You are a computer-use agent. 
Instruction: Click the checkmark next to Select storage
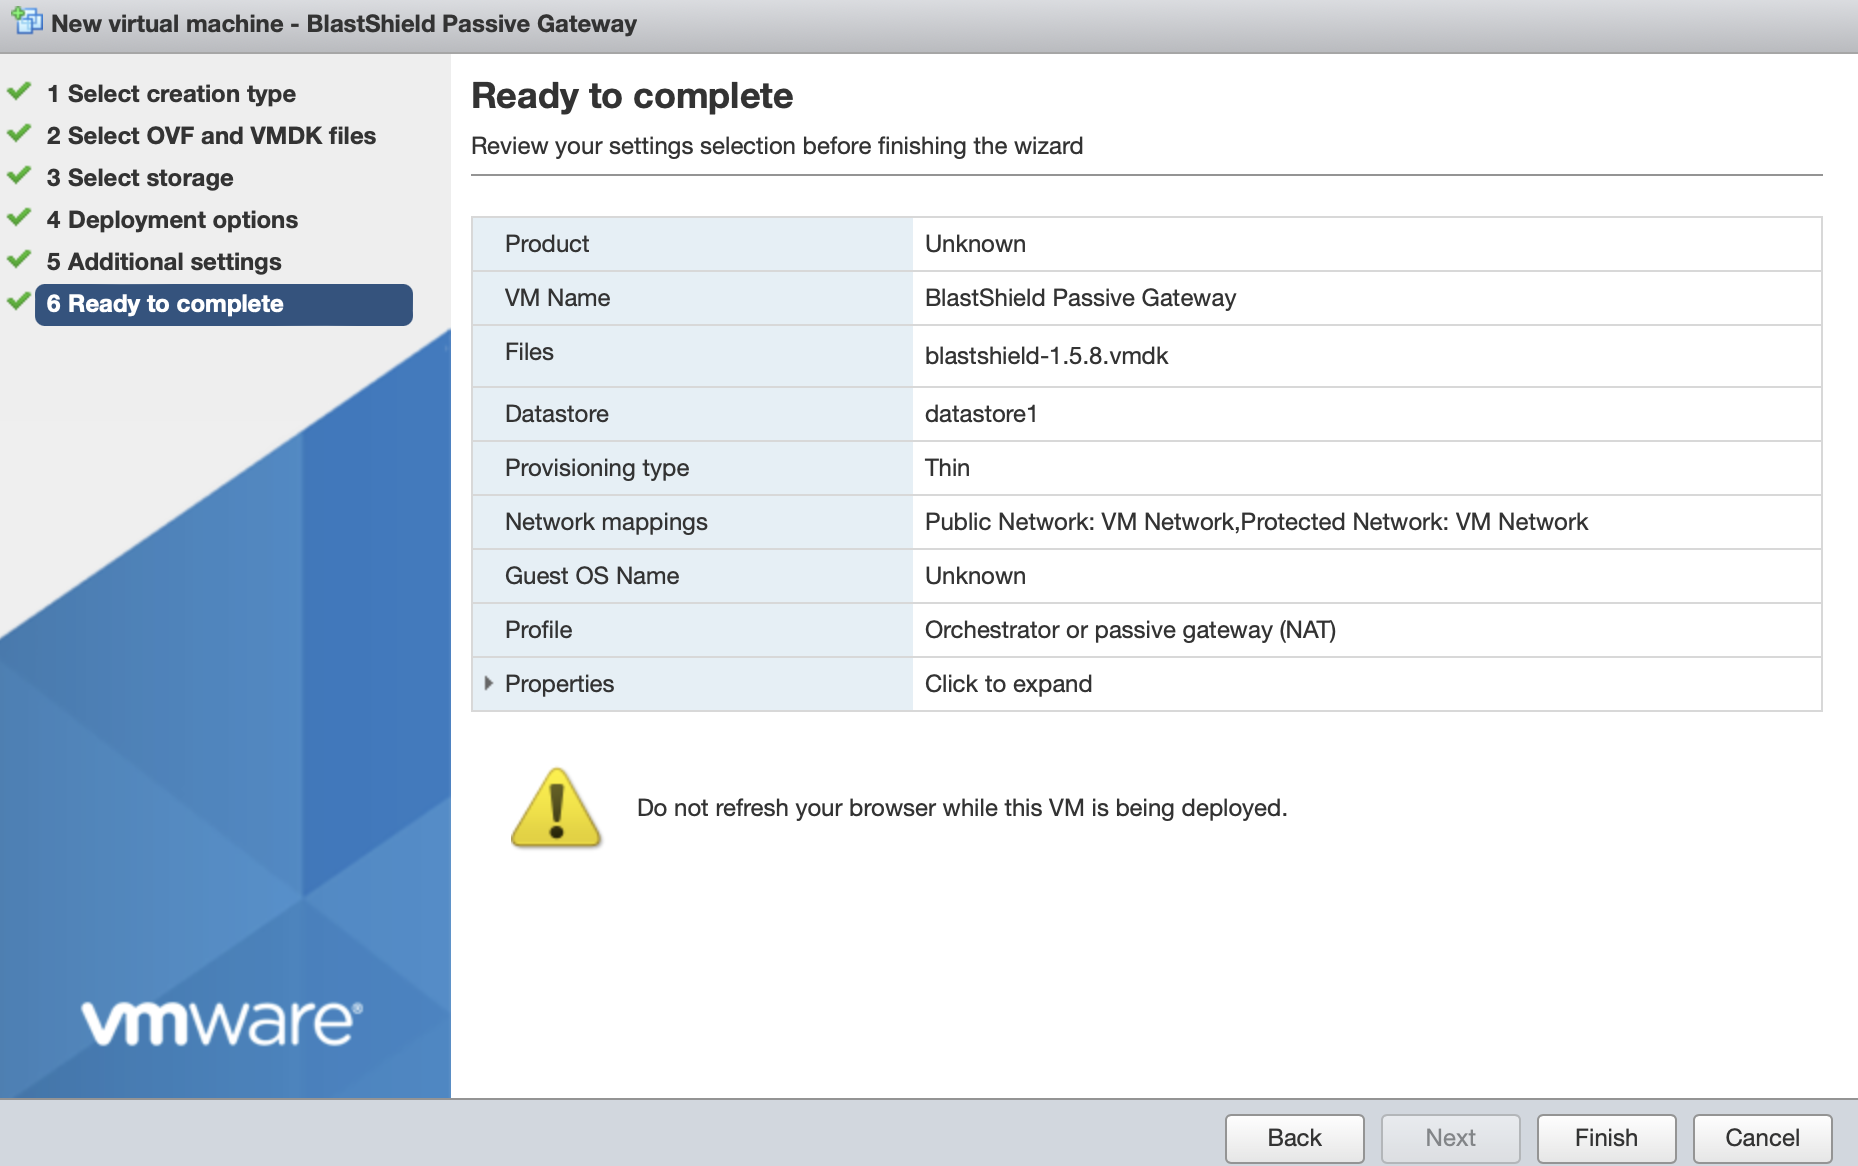(x=18, y=175)
